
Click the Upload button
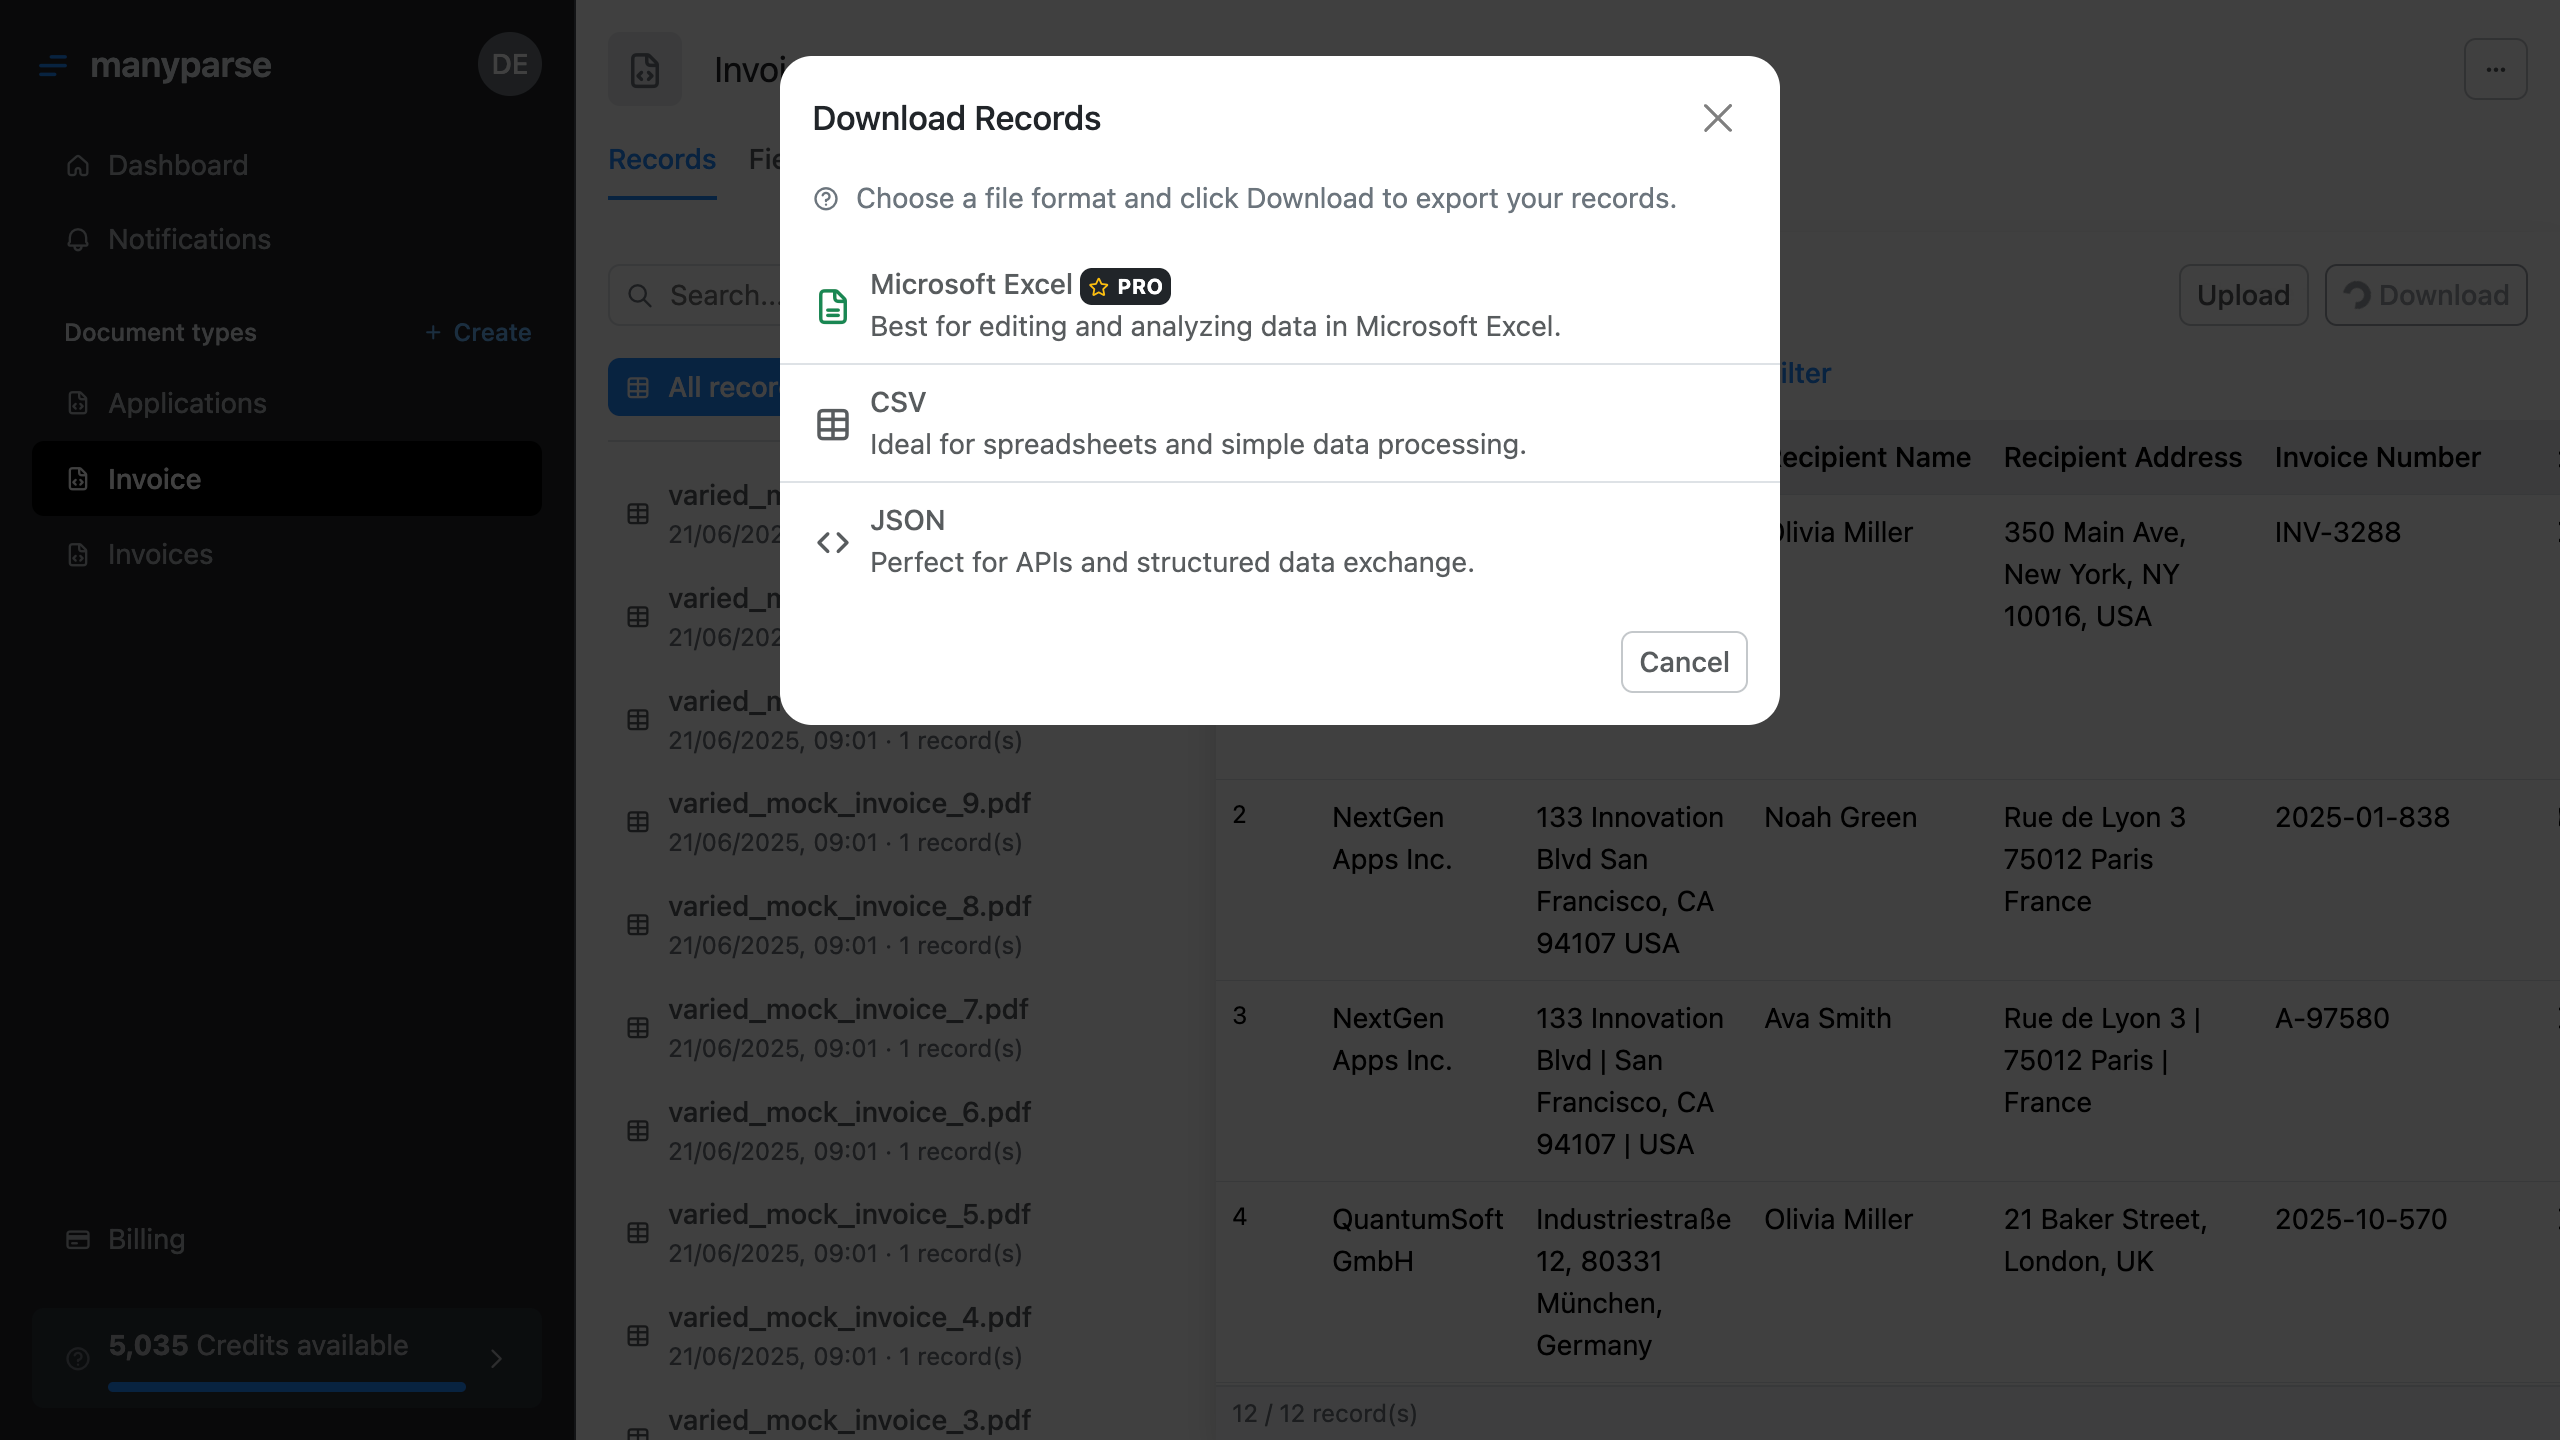pyautogui.click(x=2243, y=295)
